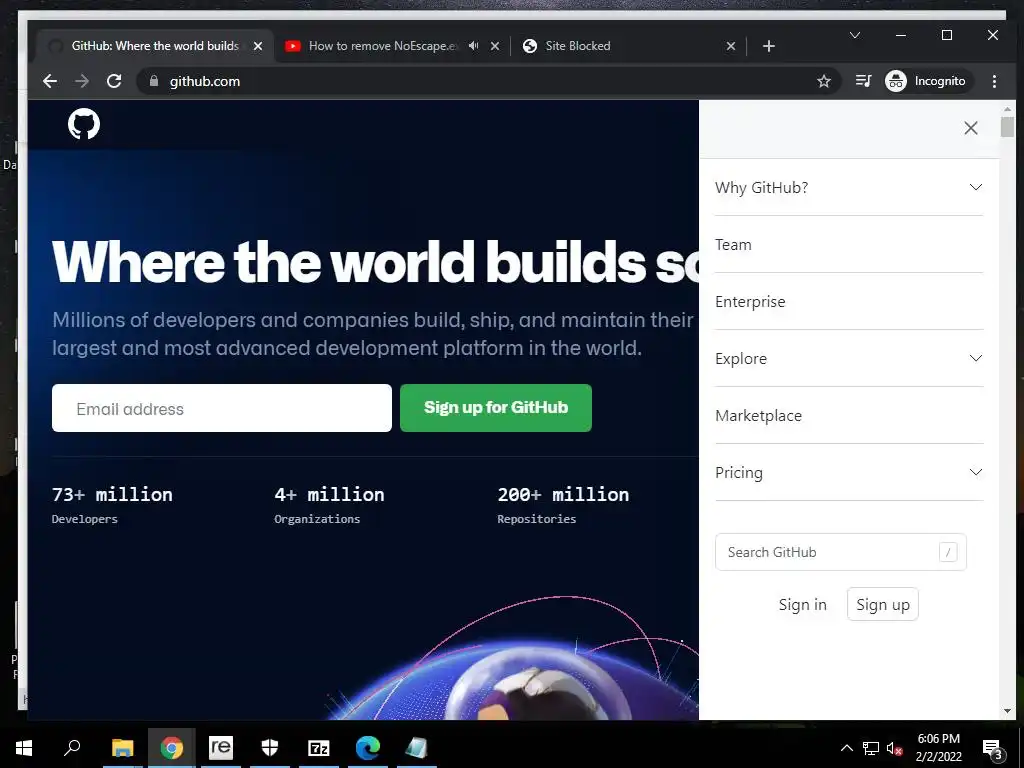Click the GitHub Octocat logo
The height and width of the screenshot is (768, 1024).
[84, 124]
